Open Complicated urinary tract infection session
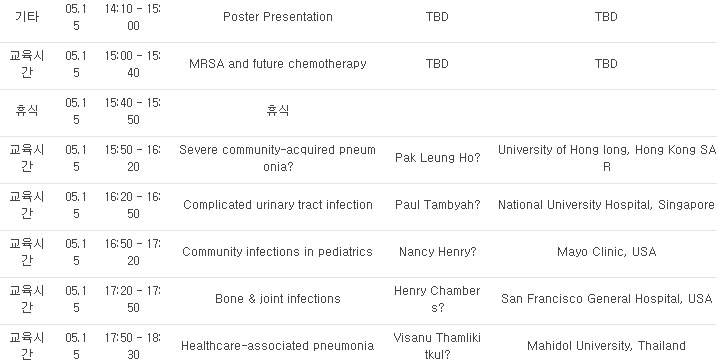 (278, 205)
